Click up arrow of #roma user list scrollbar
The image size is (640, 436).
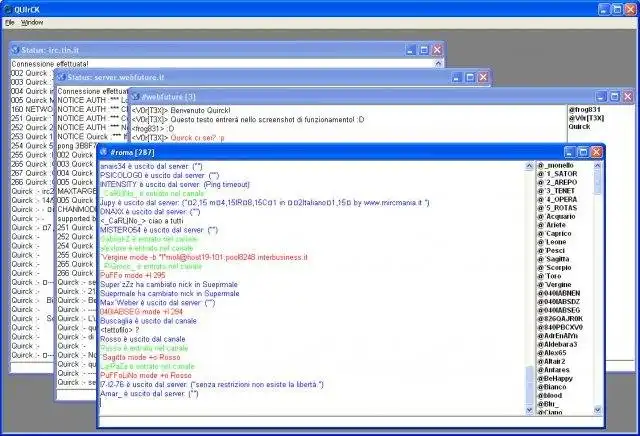tap(598, 166)
